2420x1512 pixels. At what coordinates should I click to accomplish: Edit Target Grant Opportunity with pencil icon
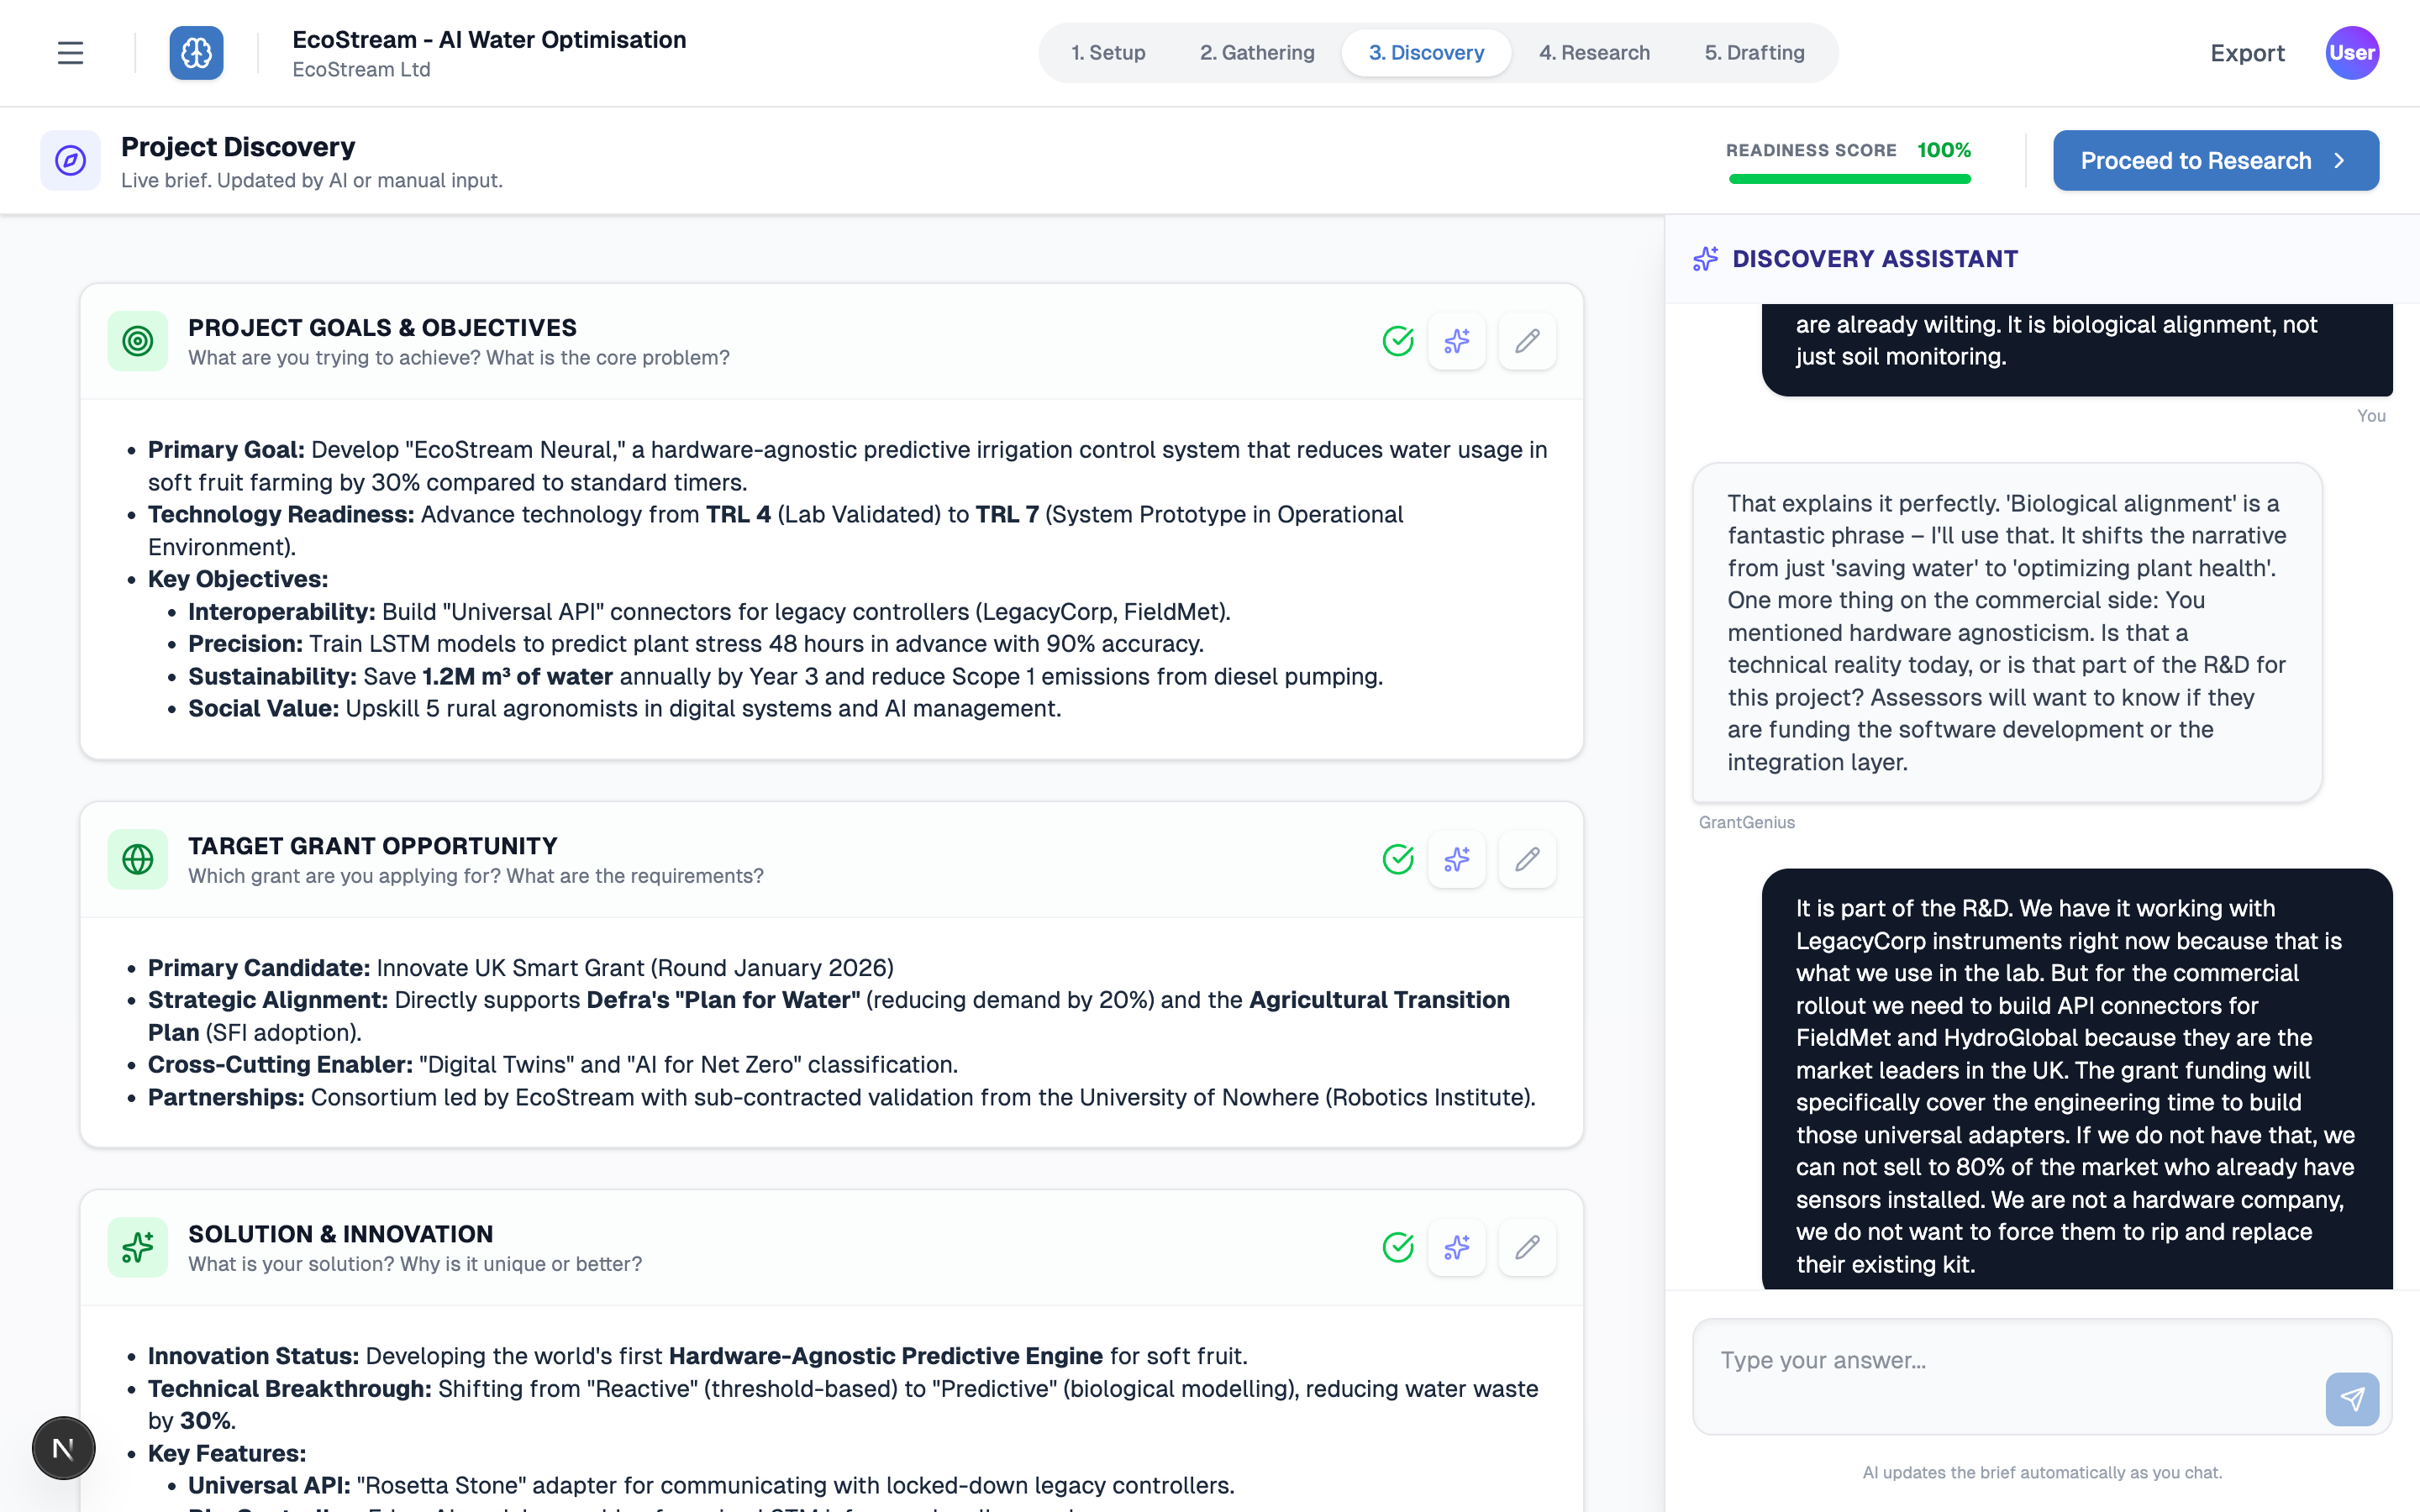(x=1526, y=859)
